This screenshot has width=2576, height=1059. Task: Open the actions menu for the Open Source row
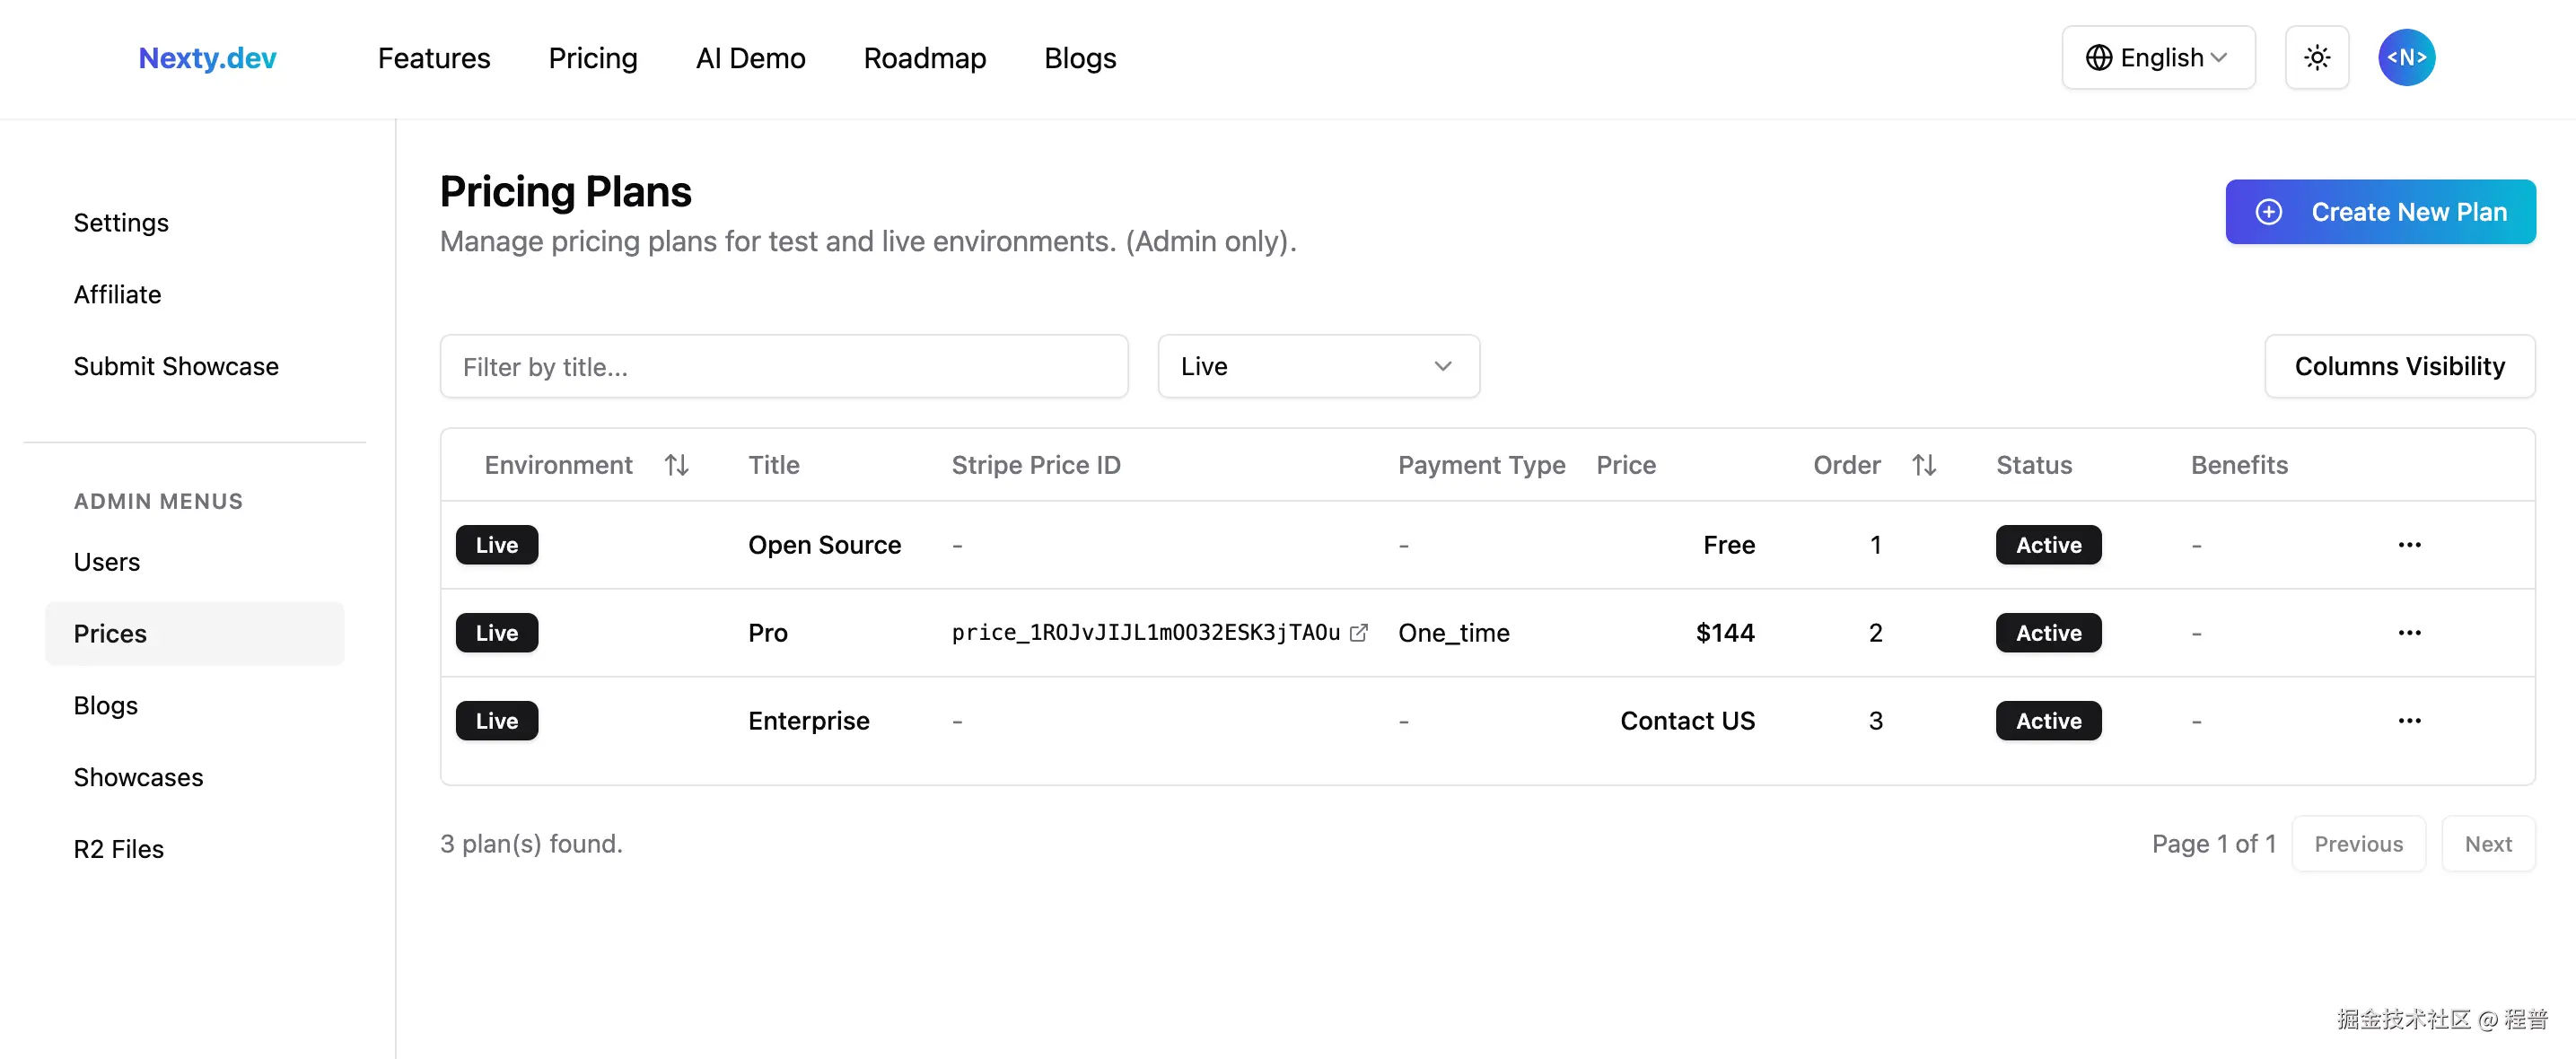[2410, 545]
